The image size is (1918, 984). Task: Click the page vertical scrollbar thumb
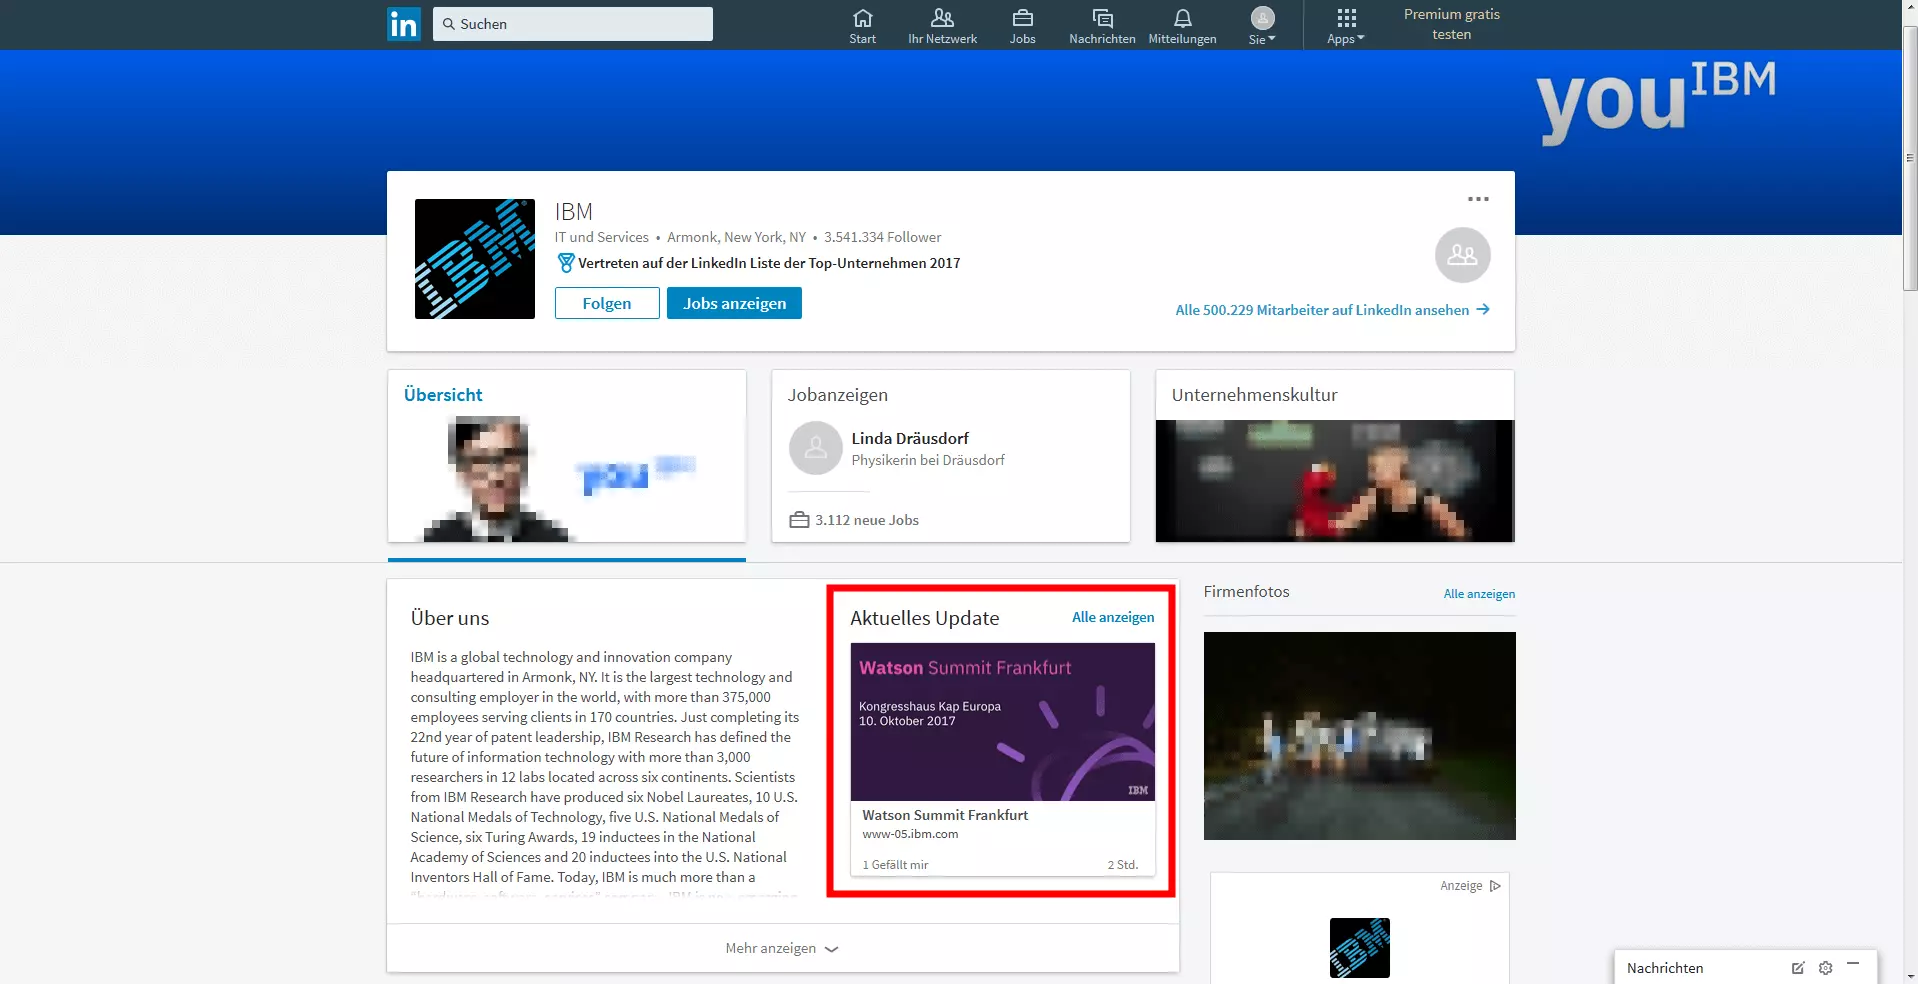(x=1909, y=157)
